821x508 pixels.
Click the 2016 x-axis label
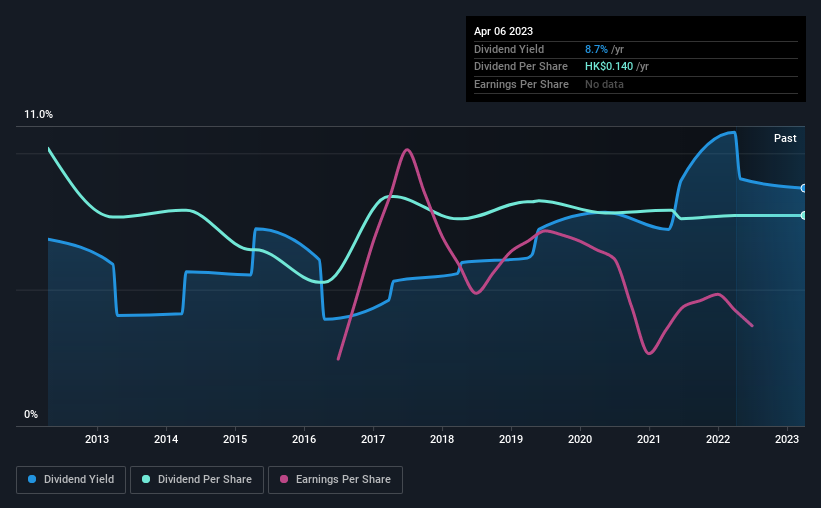pyautogui.click(x=304, y=439)
